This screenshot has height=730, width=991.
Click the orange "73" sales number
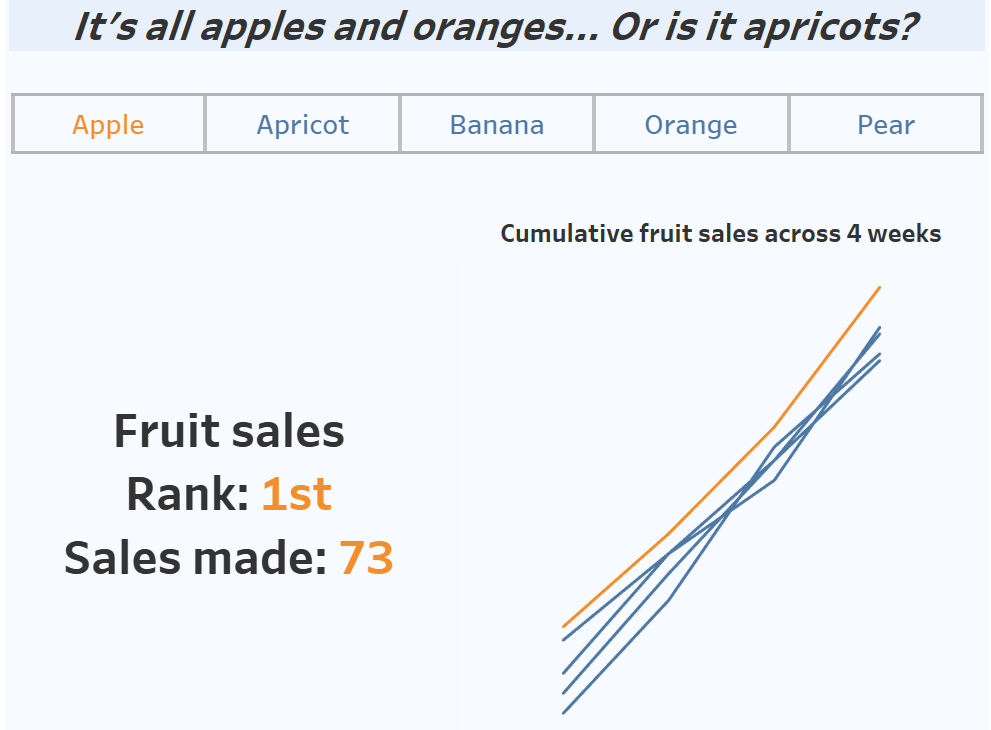(366, 558)
